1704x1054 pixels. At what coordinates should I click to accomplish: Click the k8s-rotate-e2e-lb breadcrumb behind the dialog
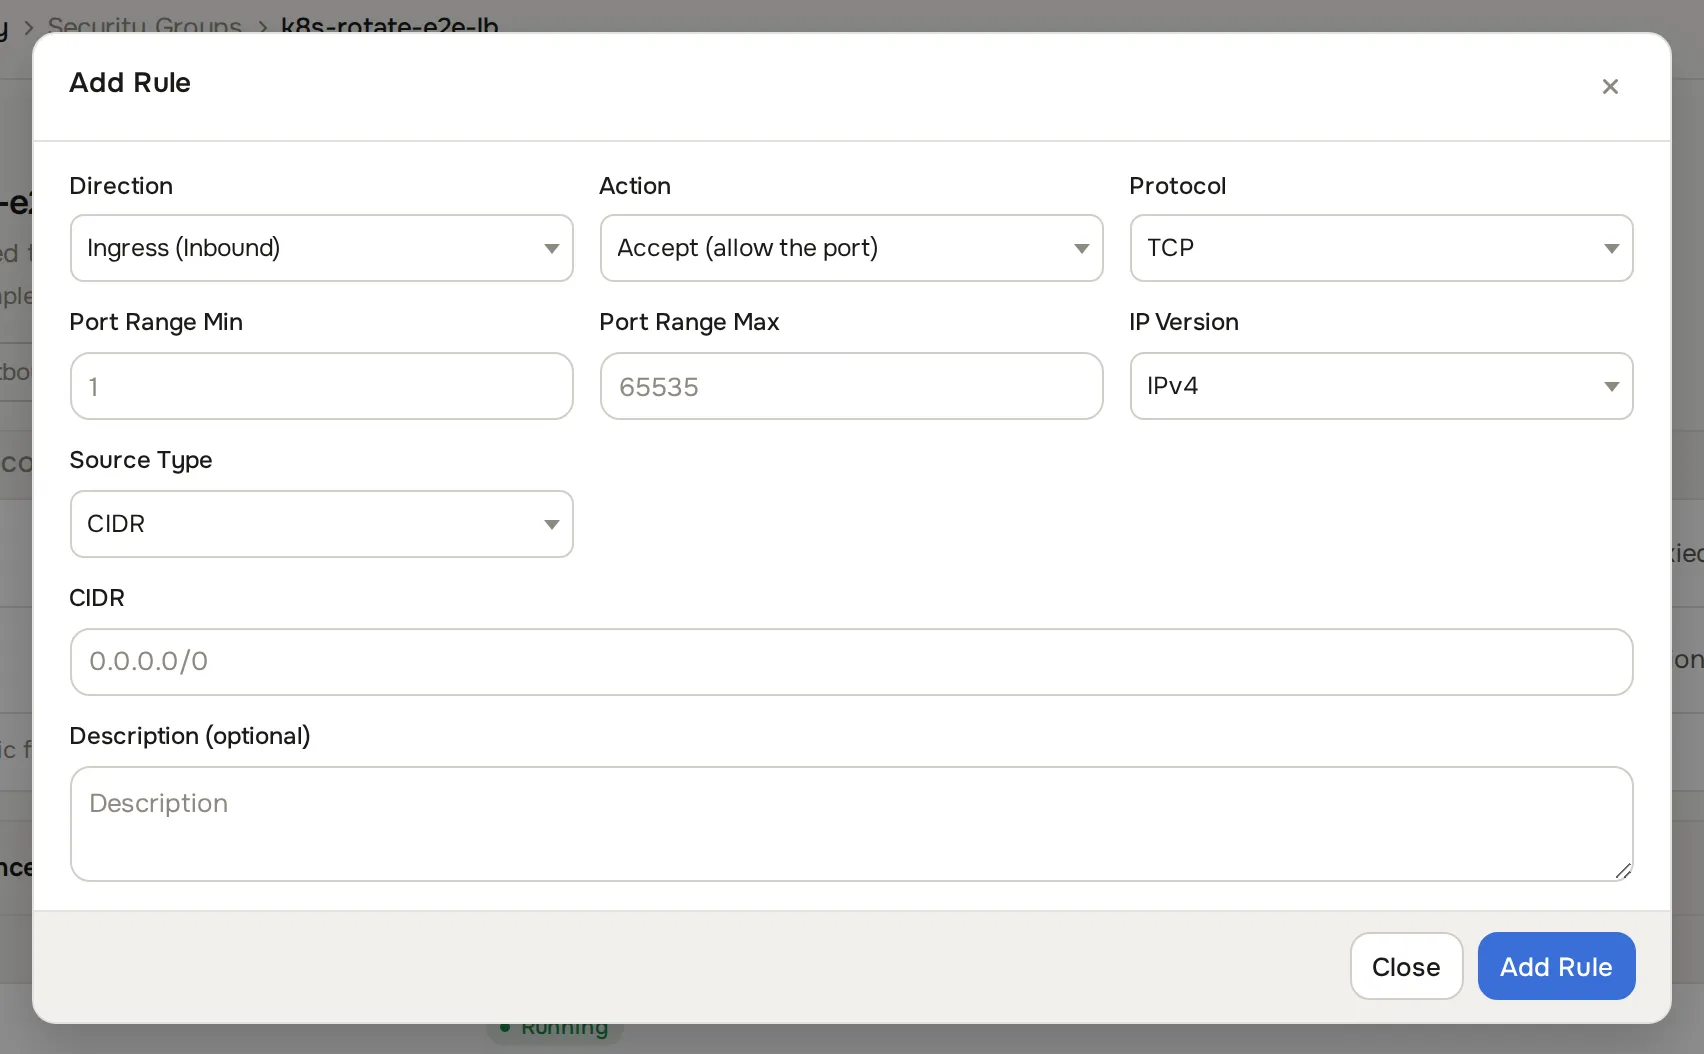point(390,24)
